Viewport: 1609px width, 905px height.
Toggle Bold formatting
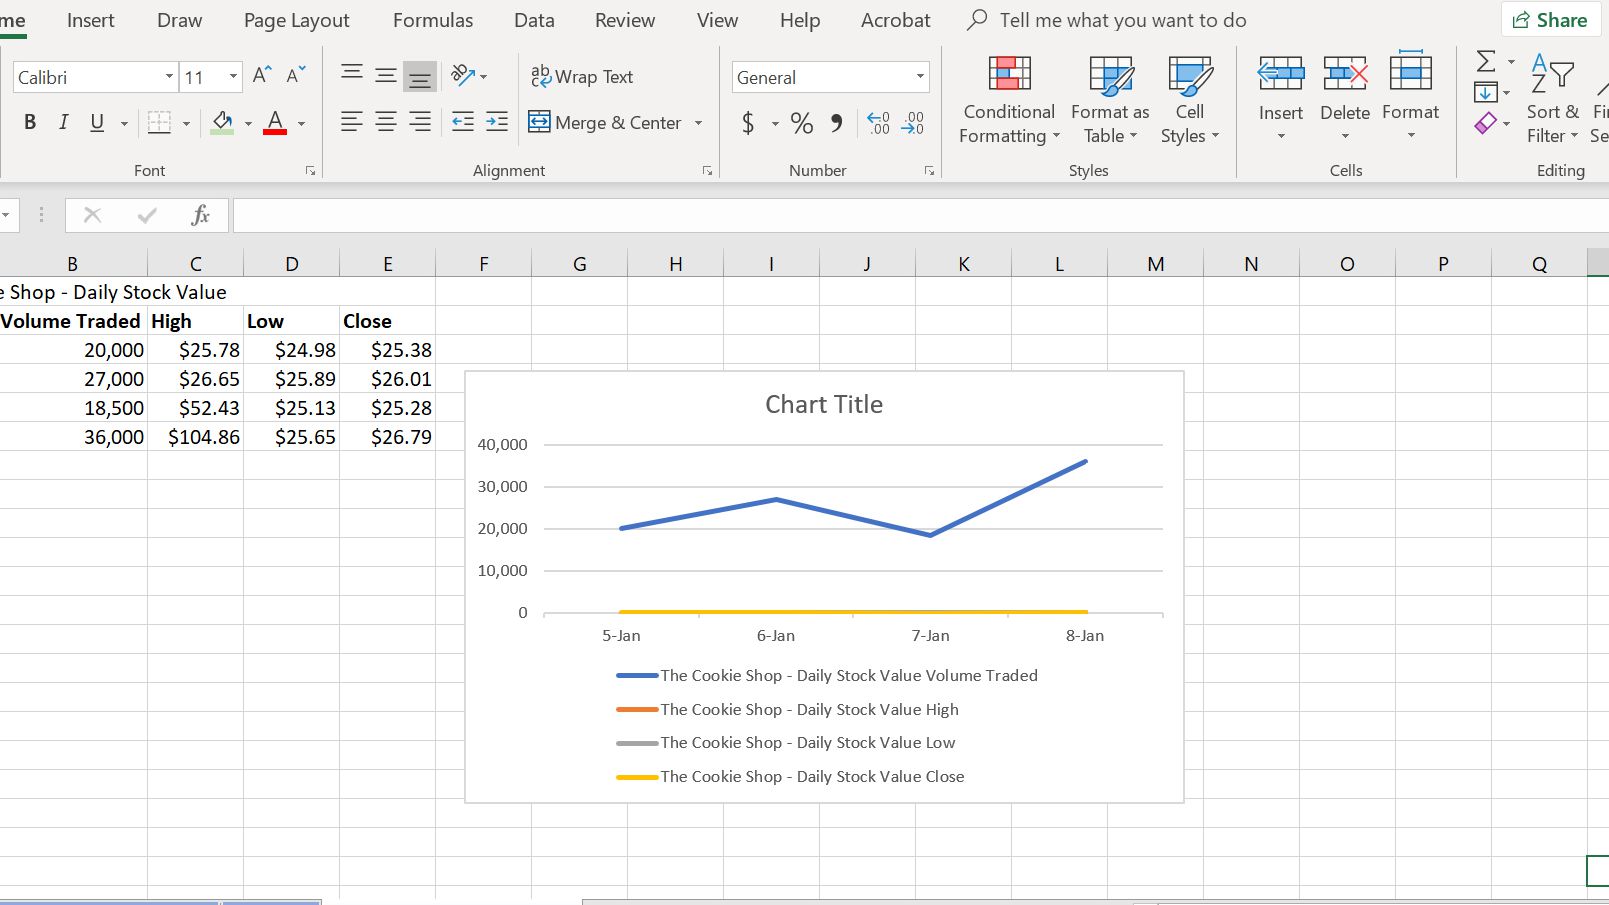click(x=30, y=122)
